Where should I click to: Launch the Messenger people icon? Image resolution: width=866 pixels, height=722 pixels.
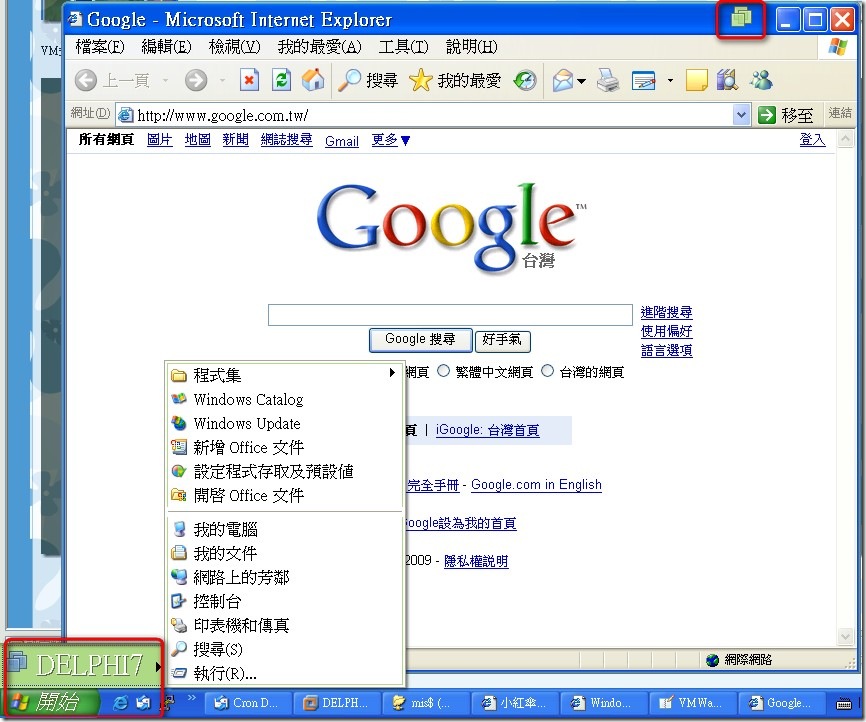point(761,81)
